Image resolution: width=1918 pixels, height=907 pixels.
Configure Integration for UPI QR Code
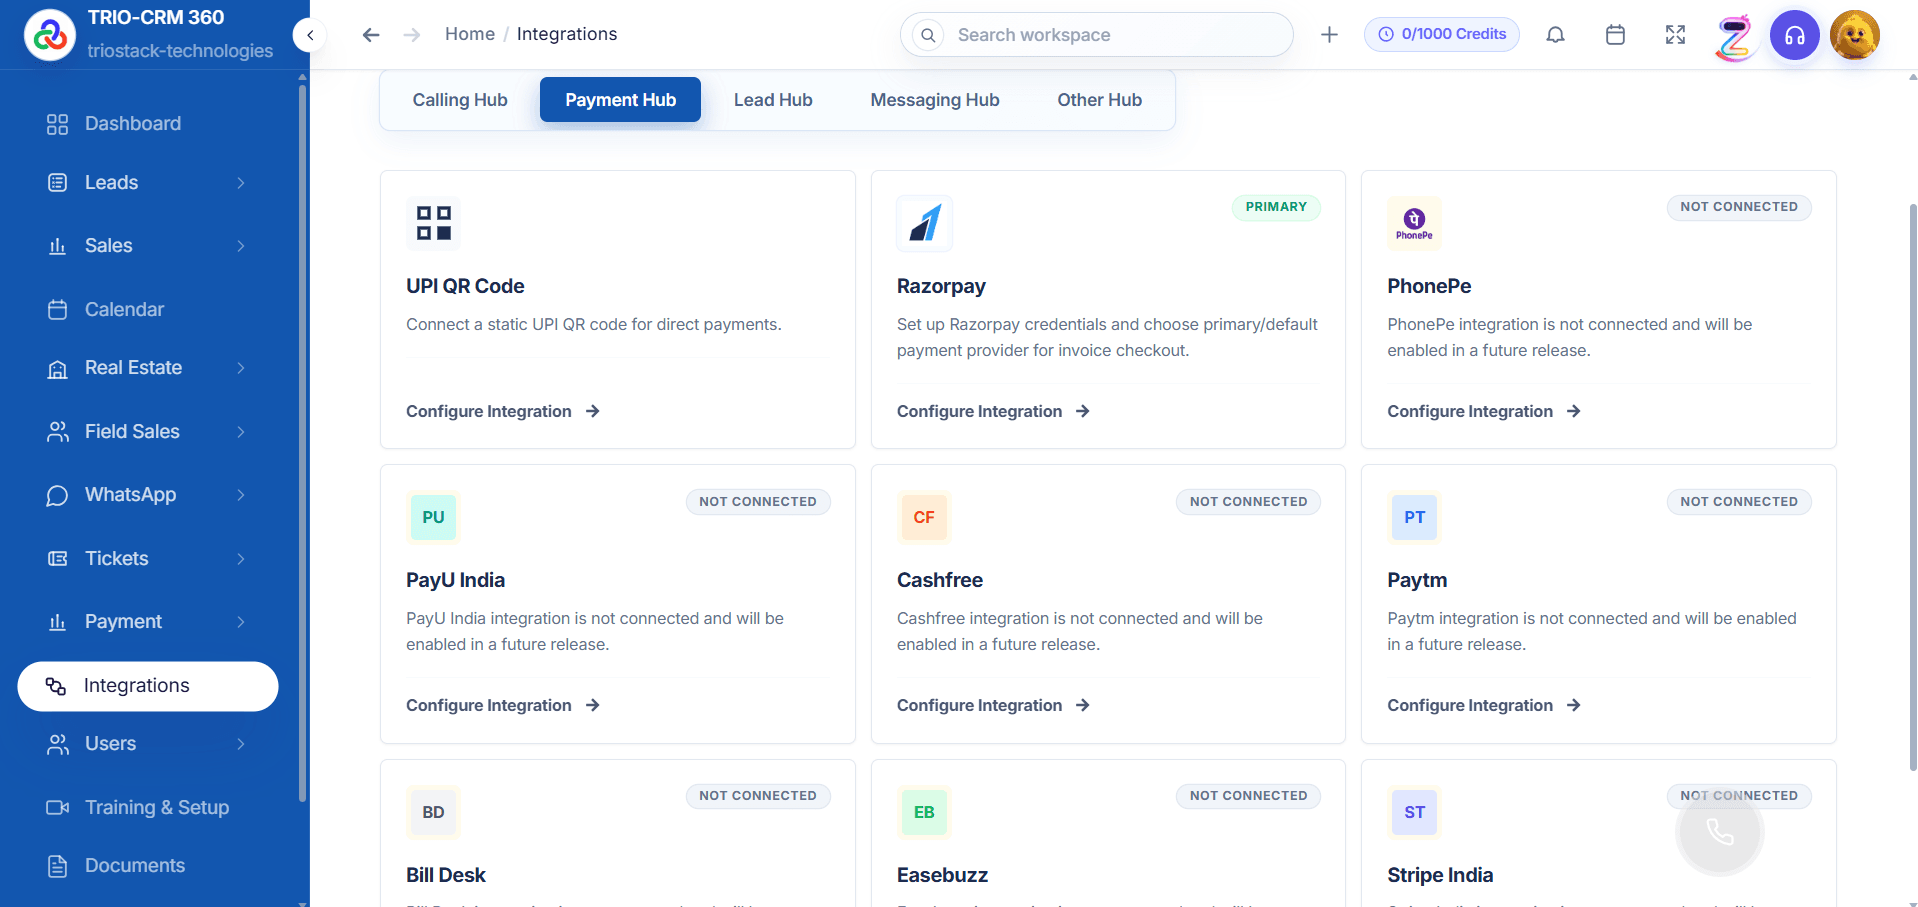[x=503, y=411]
